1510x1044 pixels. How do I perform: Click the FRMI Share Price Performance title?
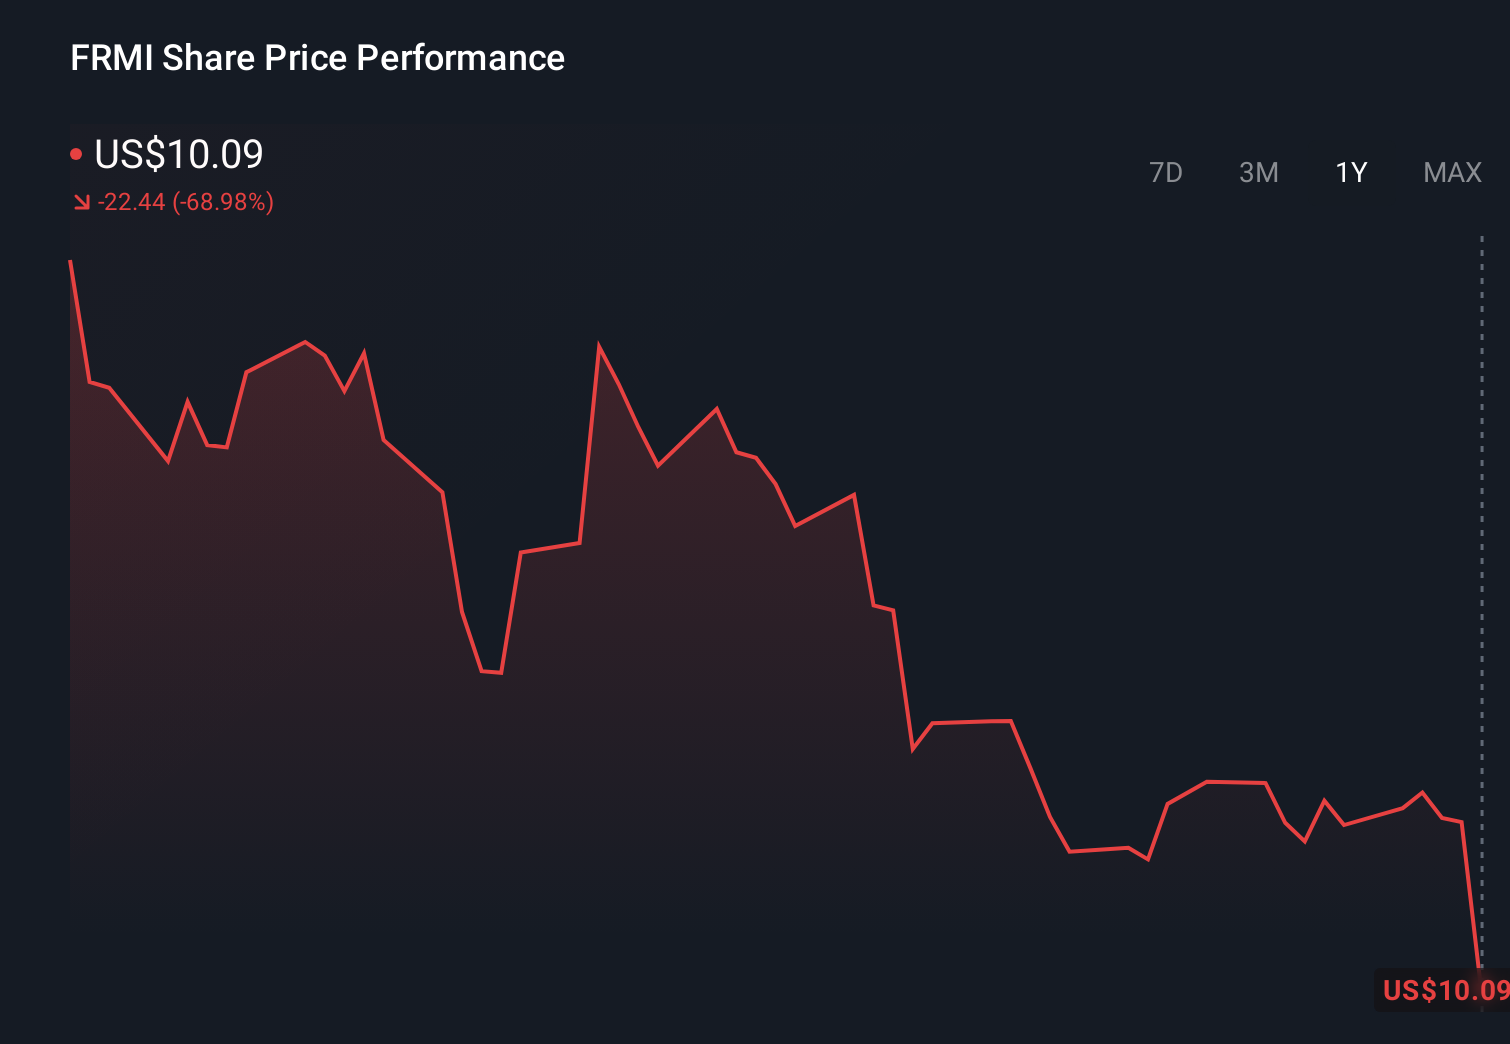click(x=316, y=58)
